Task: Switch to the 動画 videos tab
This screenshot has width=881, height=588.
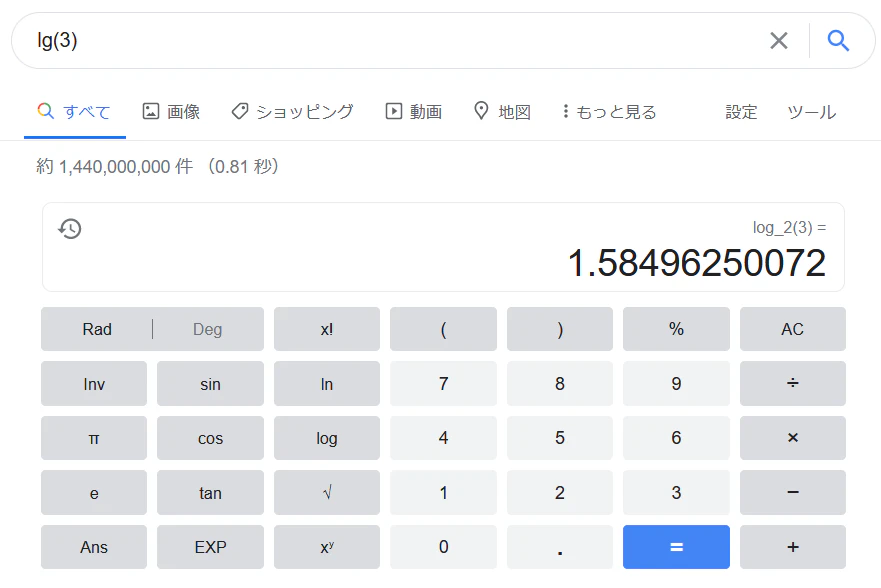Action: pyautogui.click(x=414, y=112)
